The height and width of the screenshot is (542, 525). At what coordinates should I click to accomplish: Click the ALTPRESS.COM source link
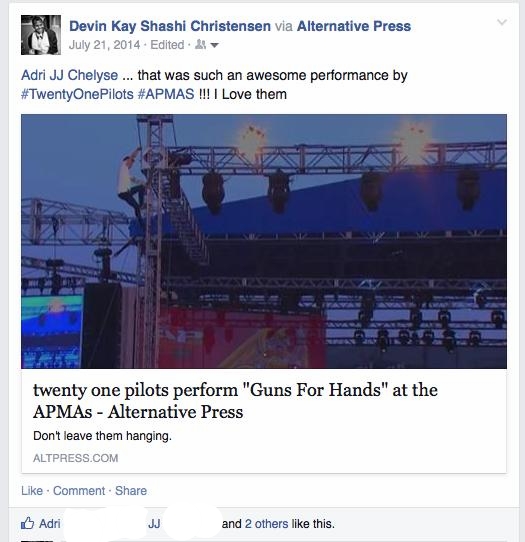76,458
